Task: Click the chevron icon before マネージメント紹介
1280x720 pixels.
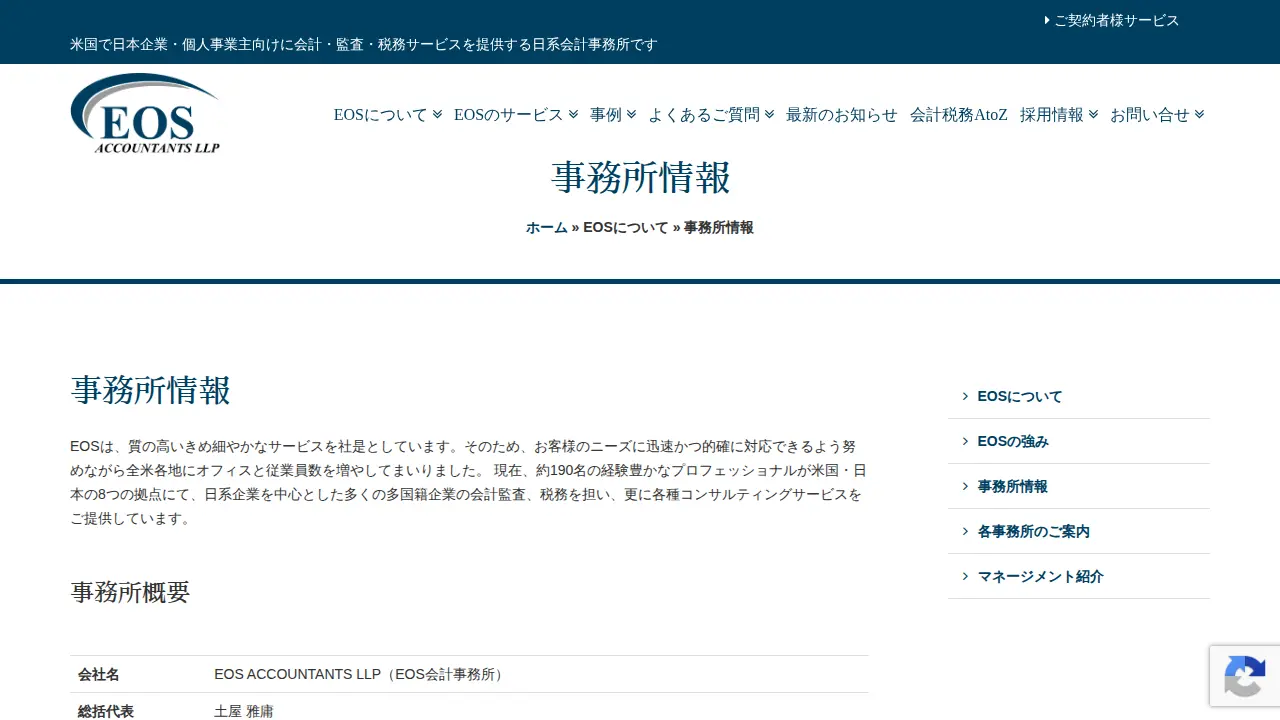Action: (x=965, y=576)
